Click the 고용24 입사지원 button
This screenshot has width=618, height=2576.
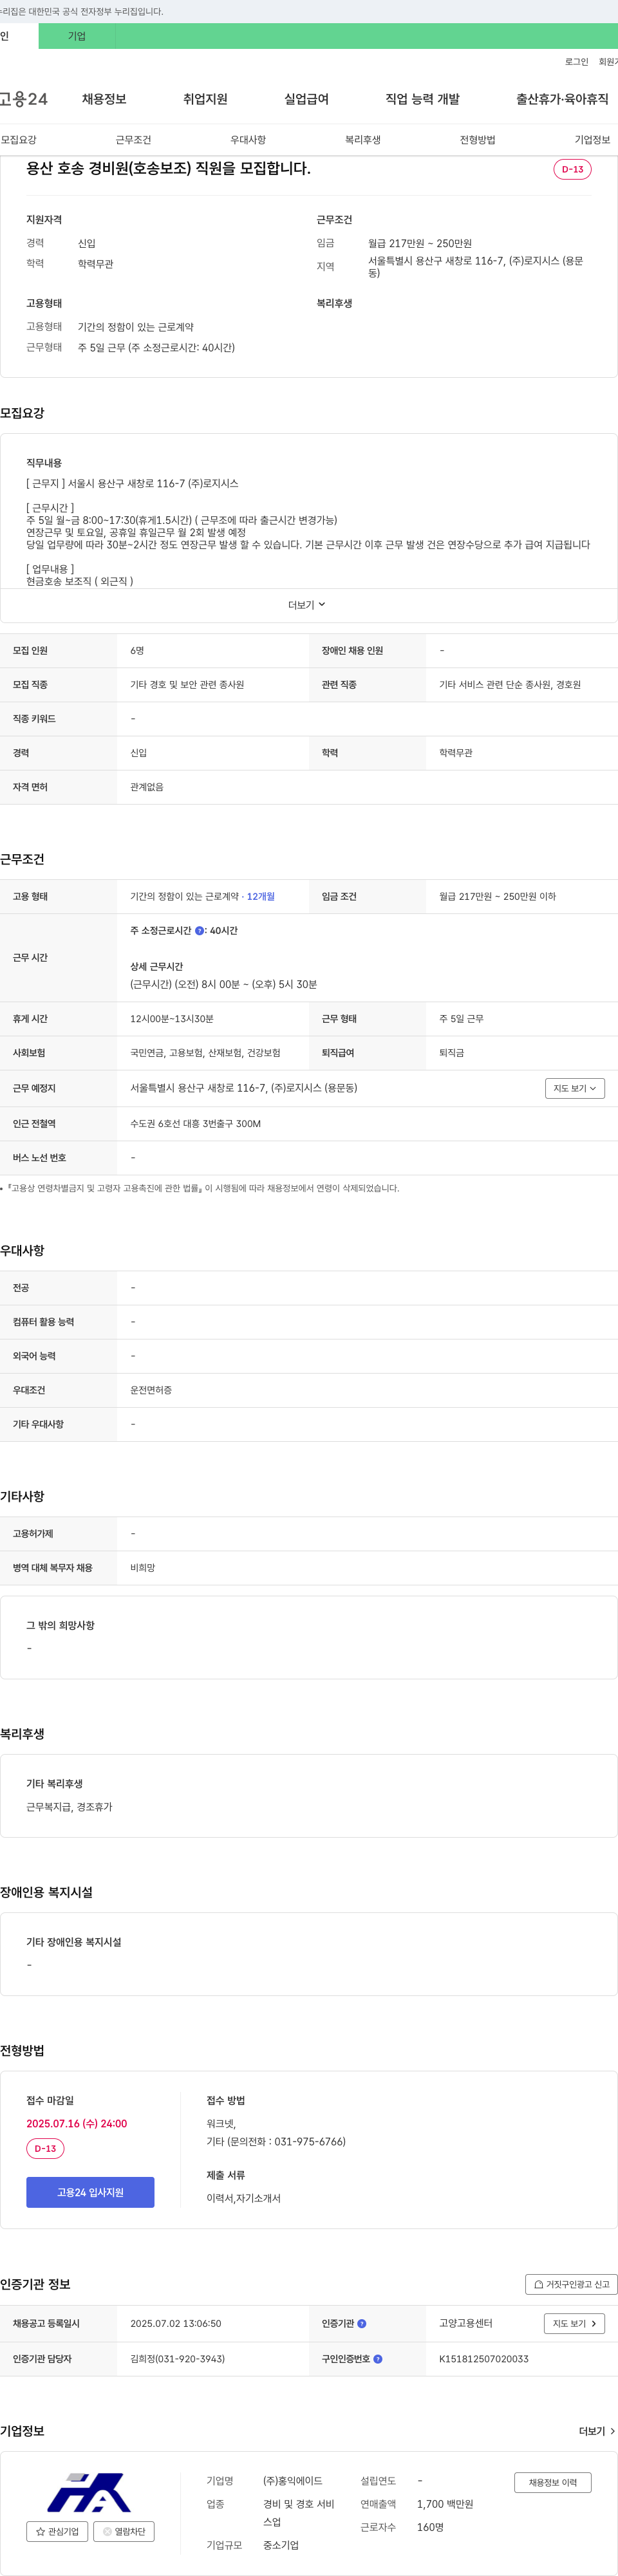(x=90, y=2192)
